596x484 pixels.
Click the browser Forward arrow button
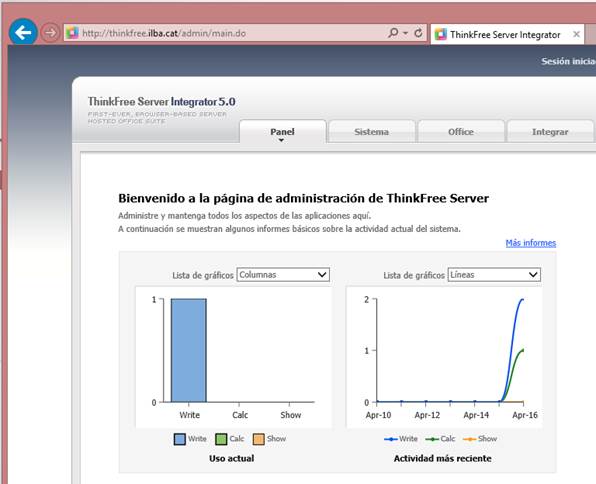(50, 33)
